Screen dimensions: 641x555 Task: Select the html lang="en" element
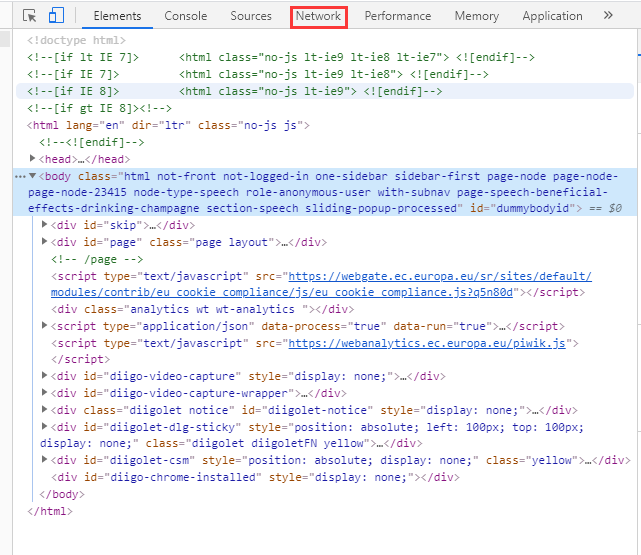[168, 125]
